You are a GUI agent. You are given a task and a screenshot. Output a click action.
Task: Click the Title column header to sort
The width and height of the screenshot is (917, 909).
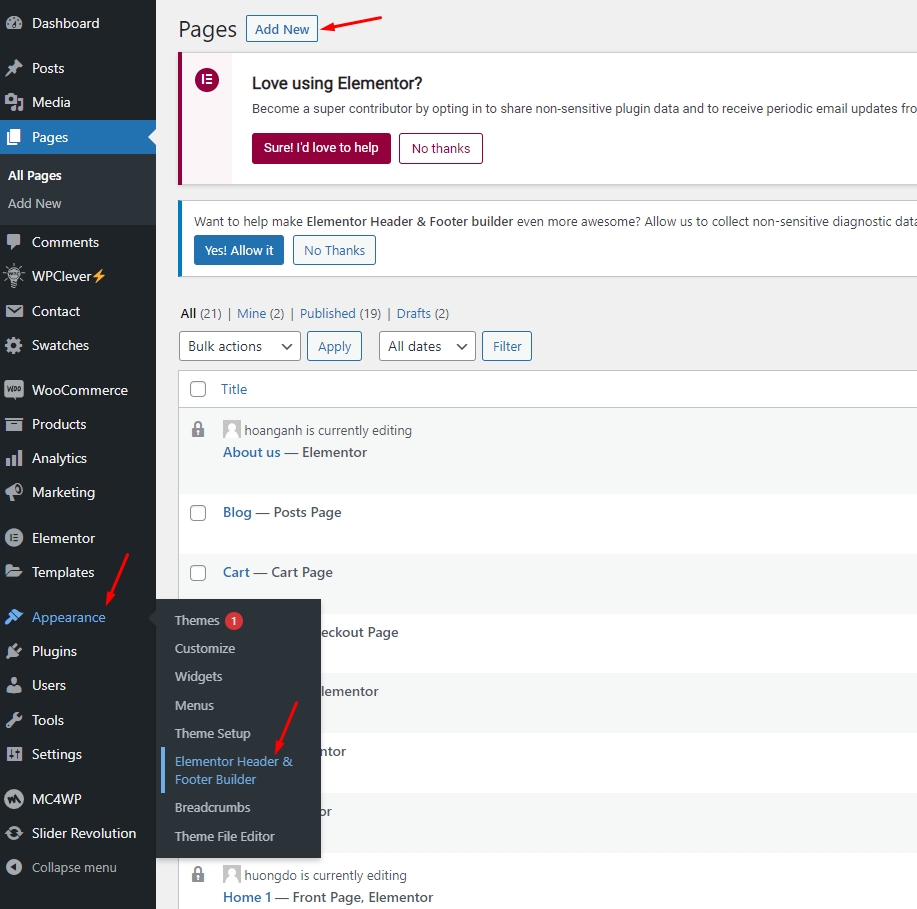(234, 389)
